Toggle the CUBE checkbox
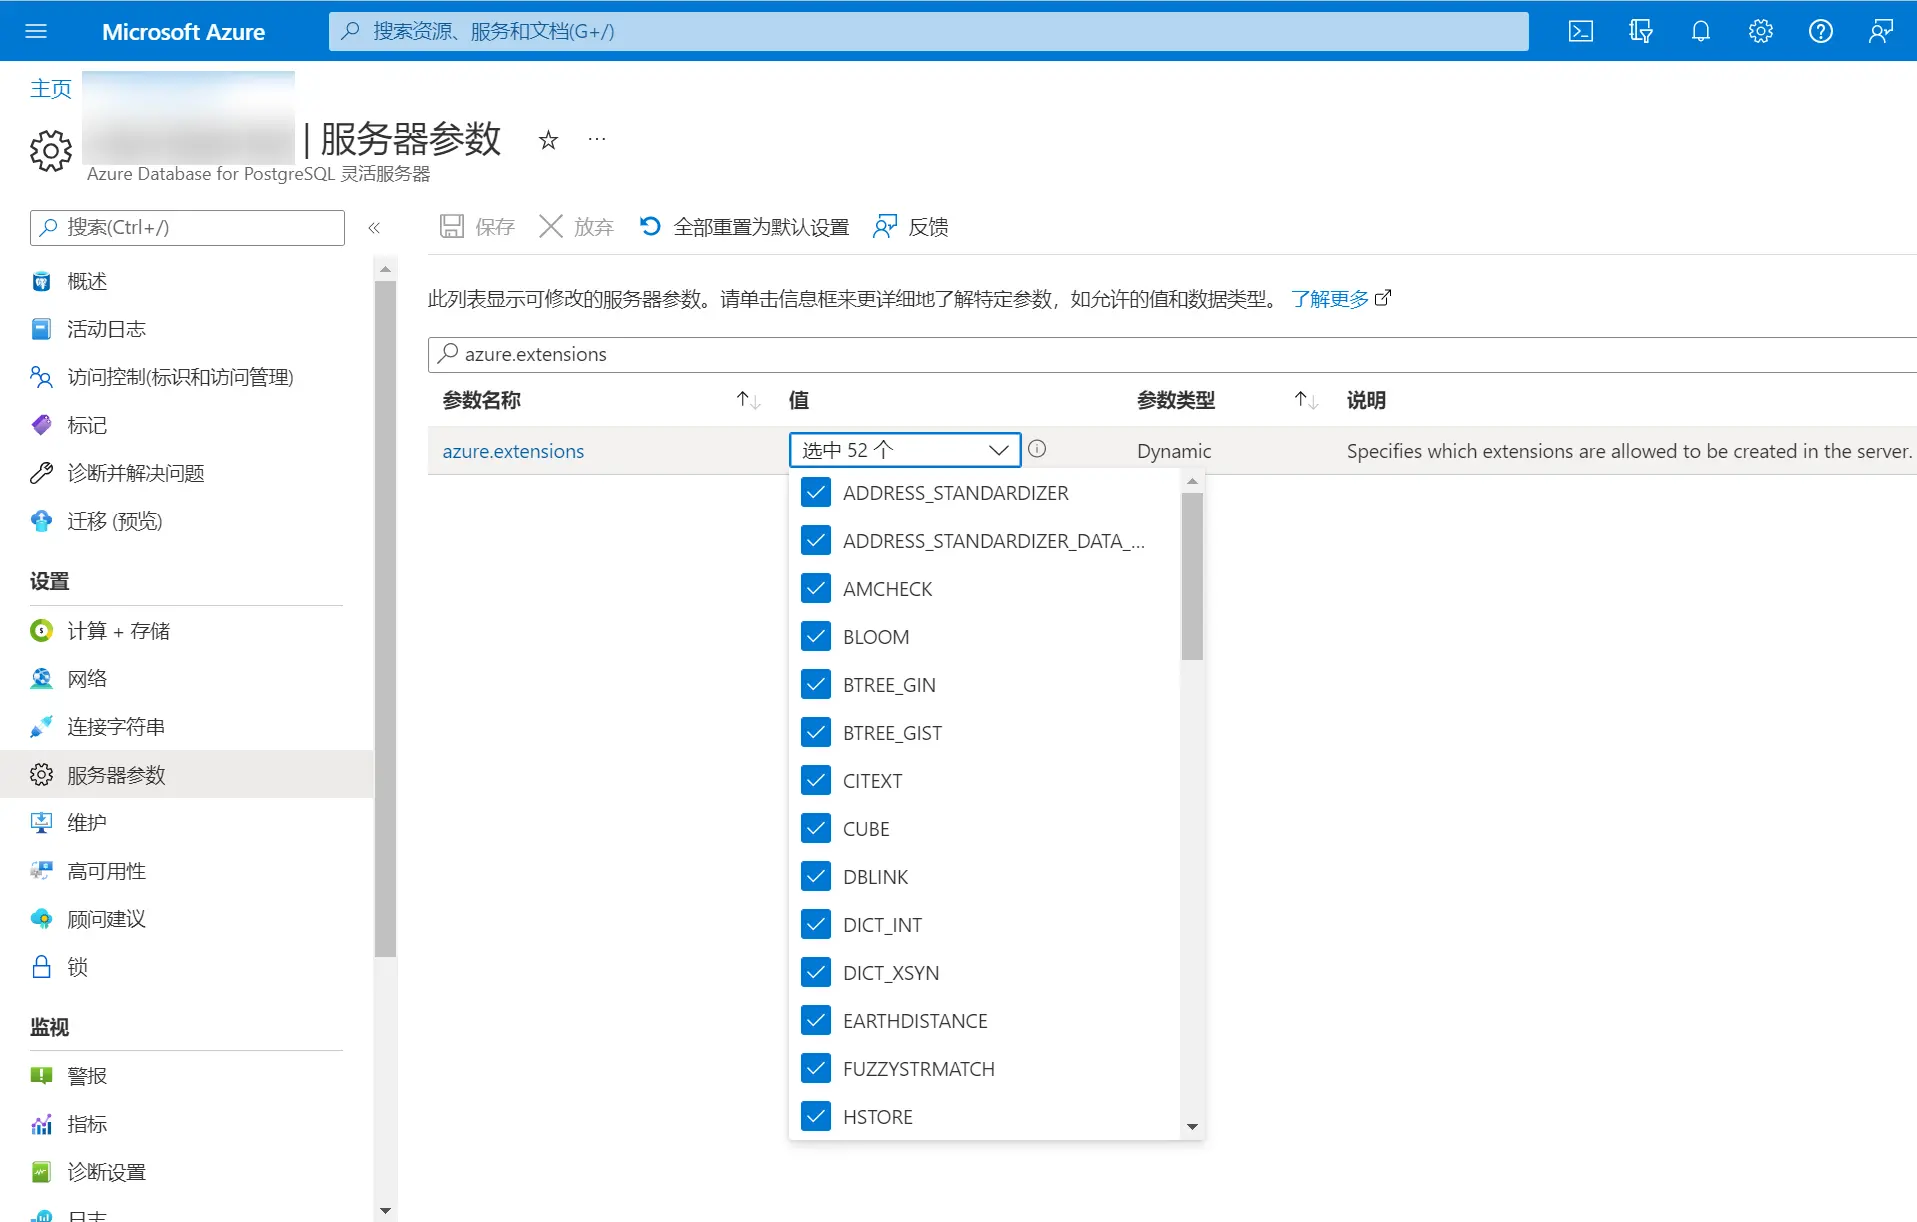Screen dimensions: 1917x1222 (816, 828)
